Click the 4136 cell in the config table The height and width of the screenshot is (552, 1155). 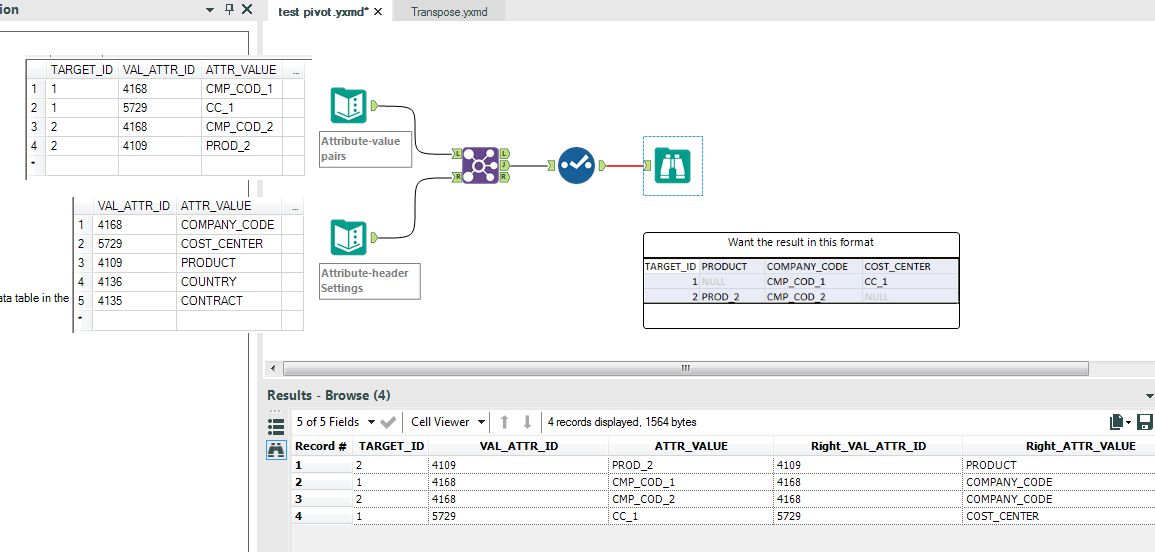135,282
